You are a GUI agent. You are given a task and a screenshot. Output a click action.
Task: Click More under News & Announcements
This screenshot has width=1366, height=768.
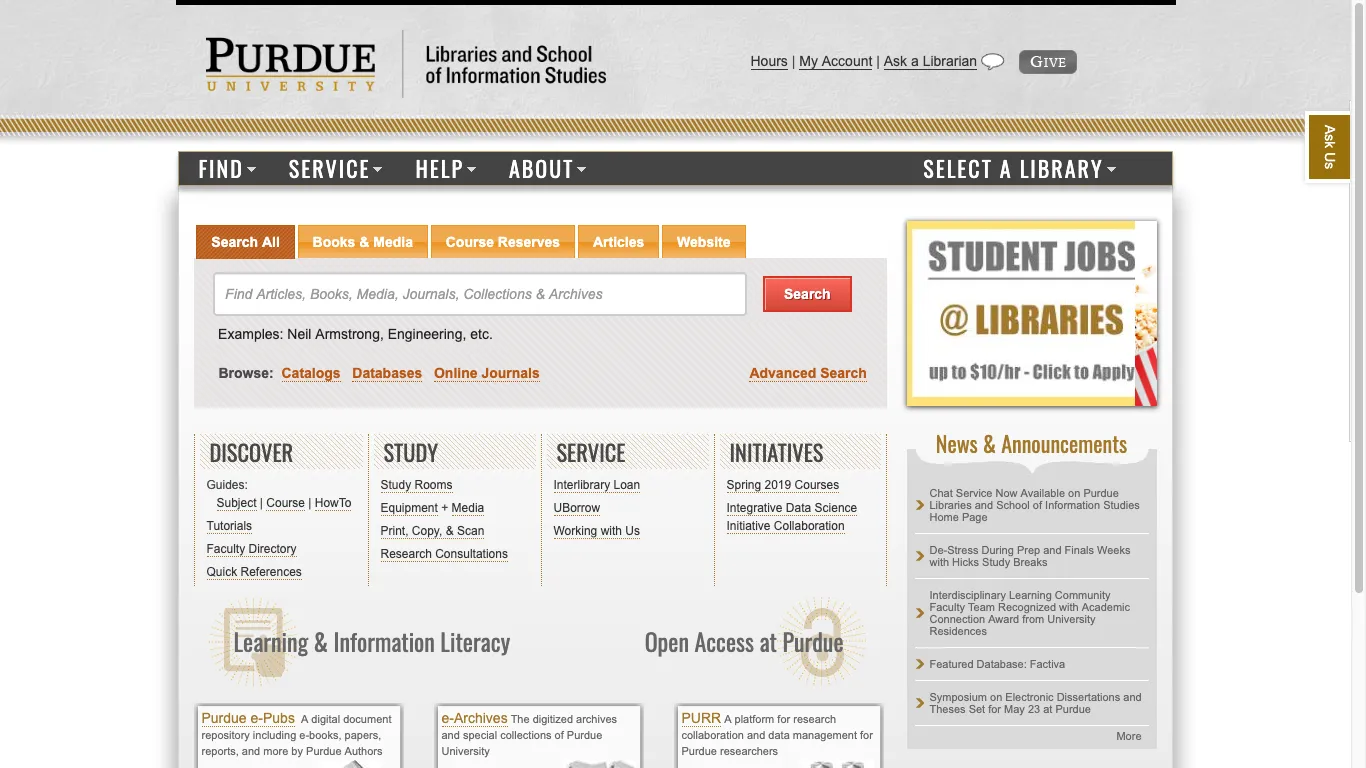coord(1128,736)
